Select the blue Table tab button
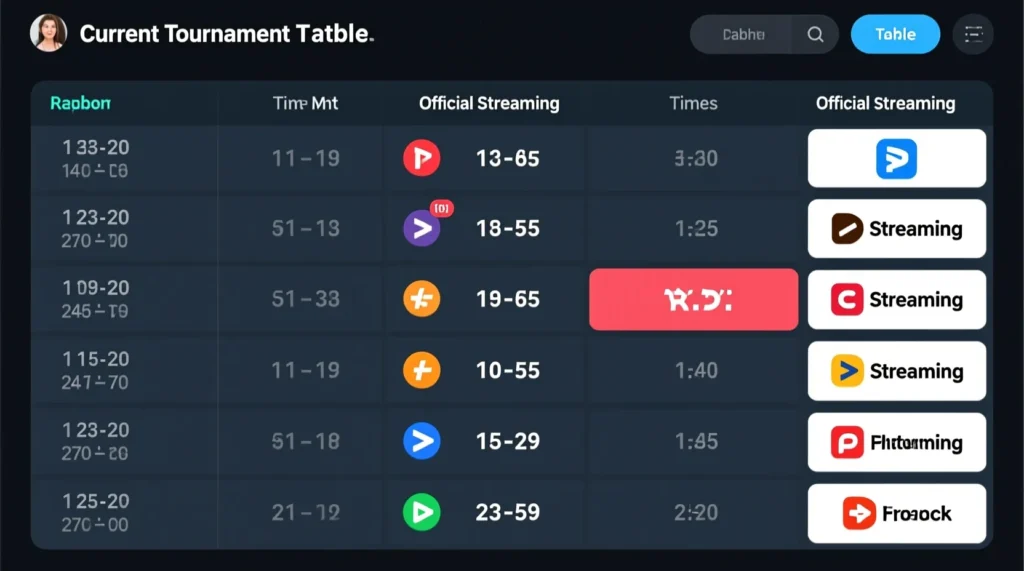Viewport: 1024px width, 571px height. 895,34
